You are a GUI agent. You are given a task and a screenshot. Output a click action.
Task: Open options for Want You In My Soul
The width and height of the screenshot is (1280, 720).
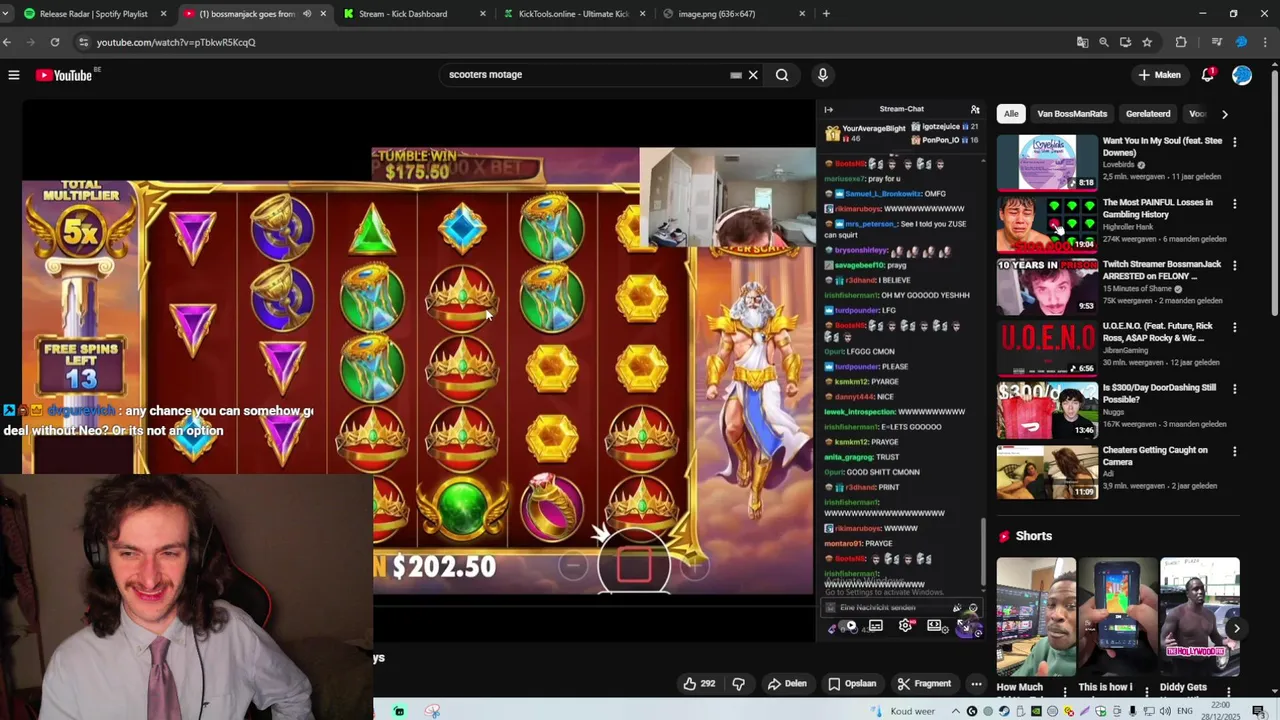pos(1234,142)
